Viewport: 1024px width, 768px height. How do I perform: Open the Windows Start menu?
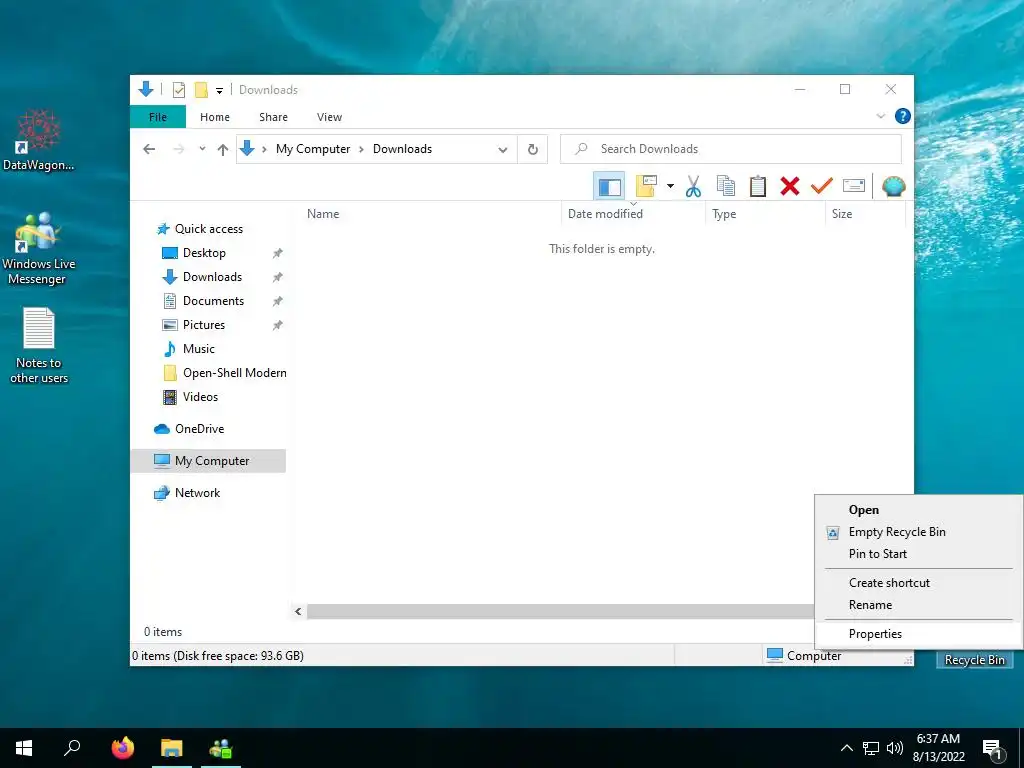pos(24,748)
